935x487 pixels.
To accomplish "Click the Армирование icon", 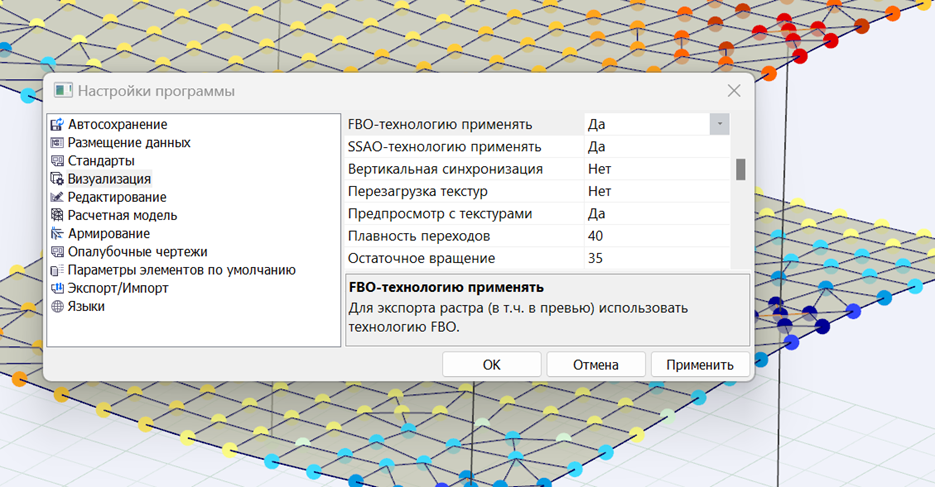I will tap(57, 234).
